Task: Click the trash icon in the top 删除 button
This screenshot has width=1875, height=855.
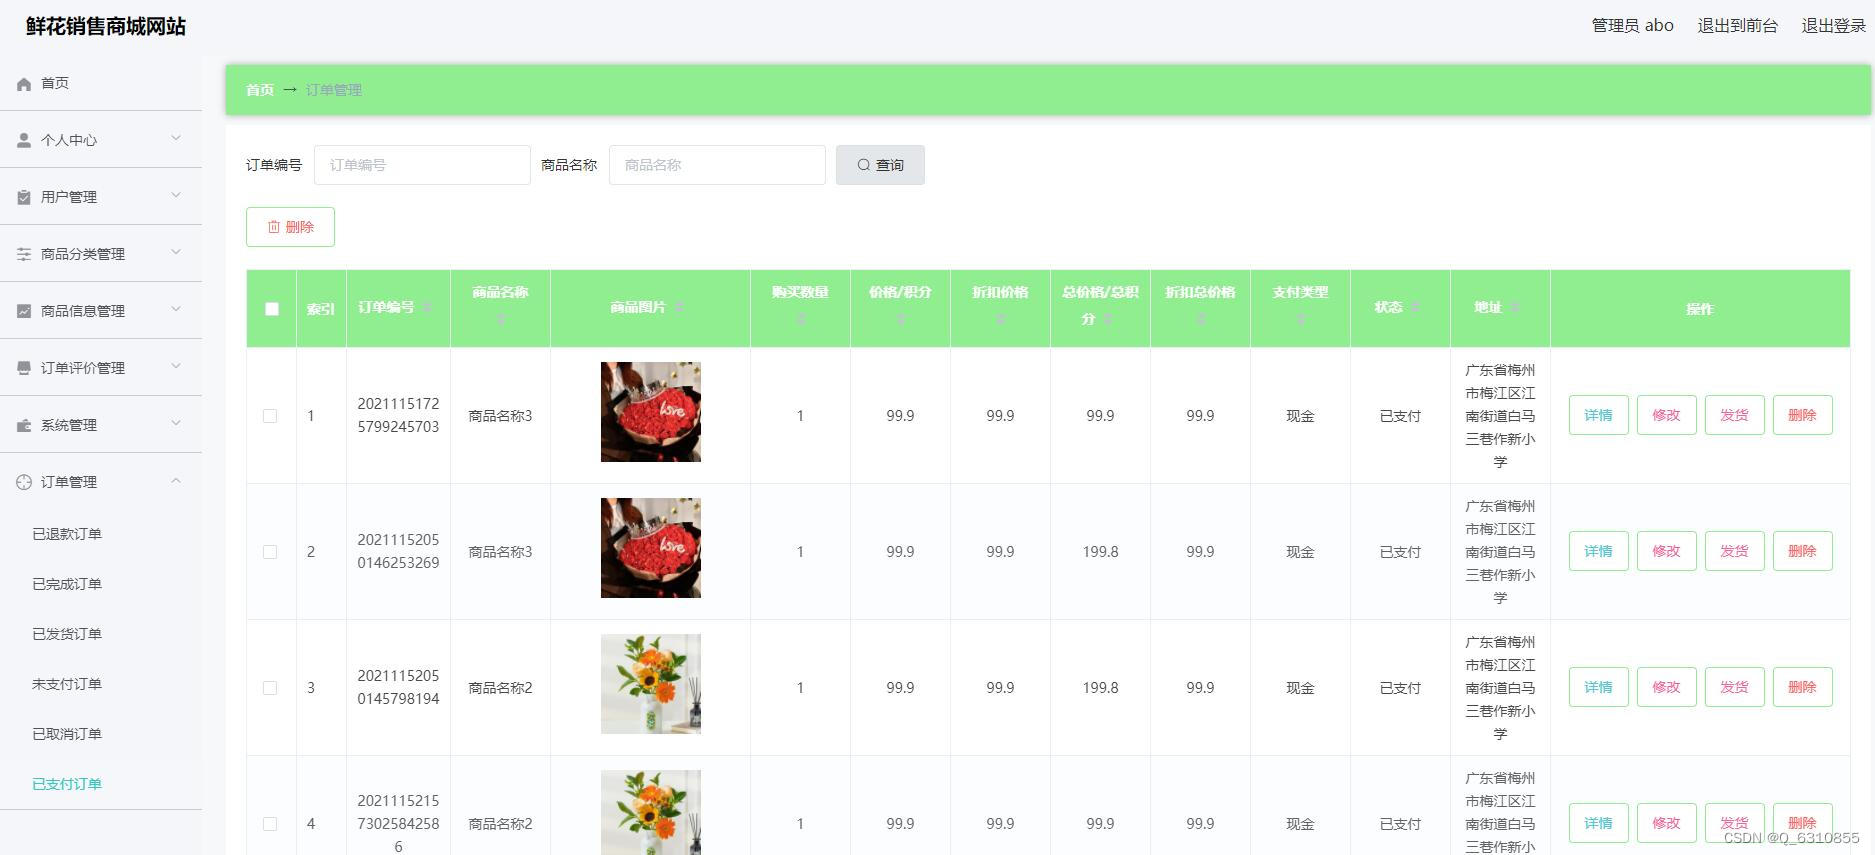Action: (274, 227)
